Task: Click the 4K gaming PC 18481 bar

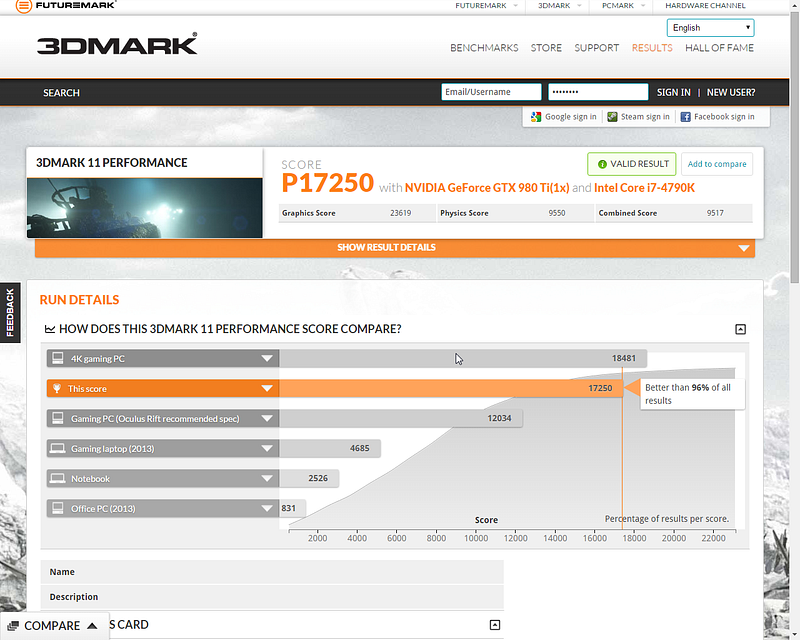Action: pyautogui.click(x=463, y=359)
